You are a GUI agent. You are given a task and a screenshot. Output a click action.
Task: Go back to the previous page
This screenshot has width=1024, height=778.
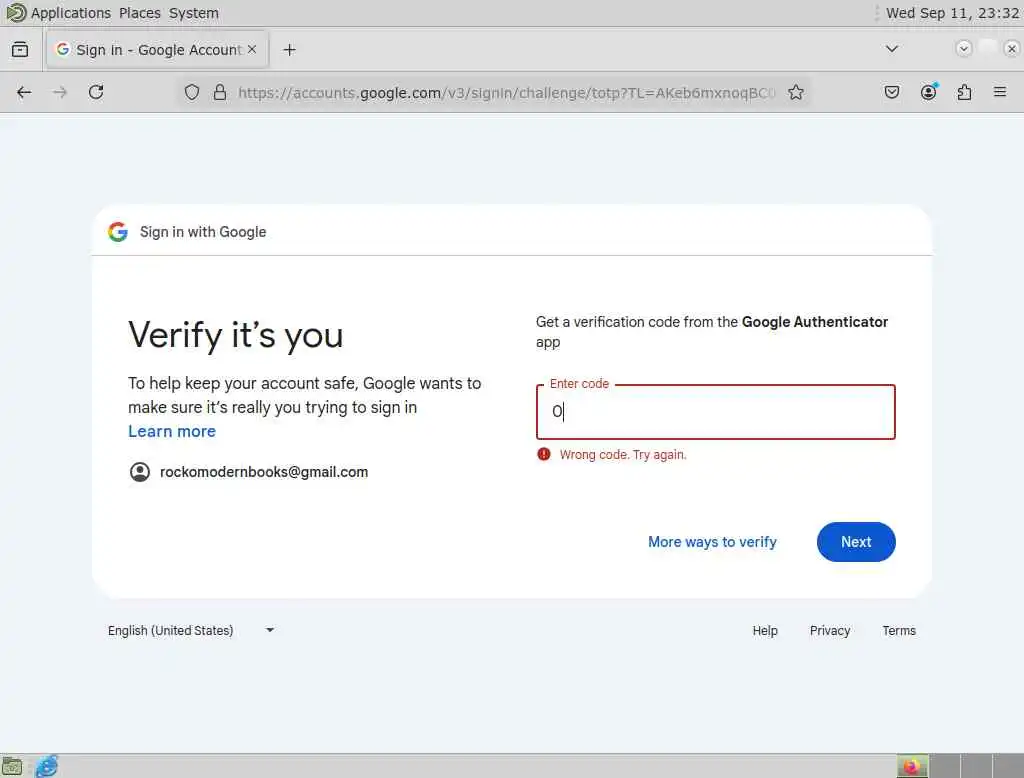tap(24, 92)
